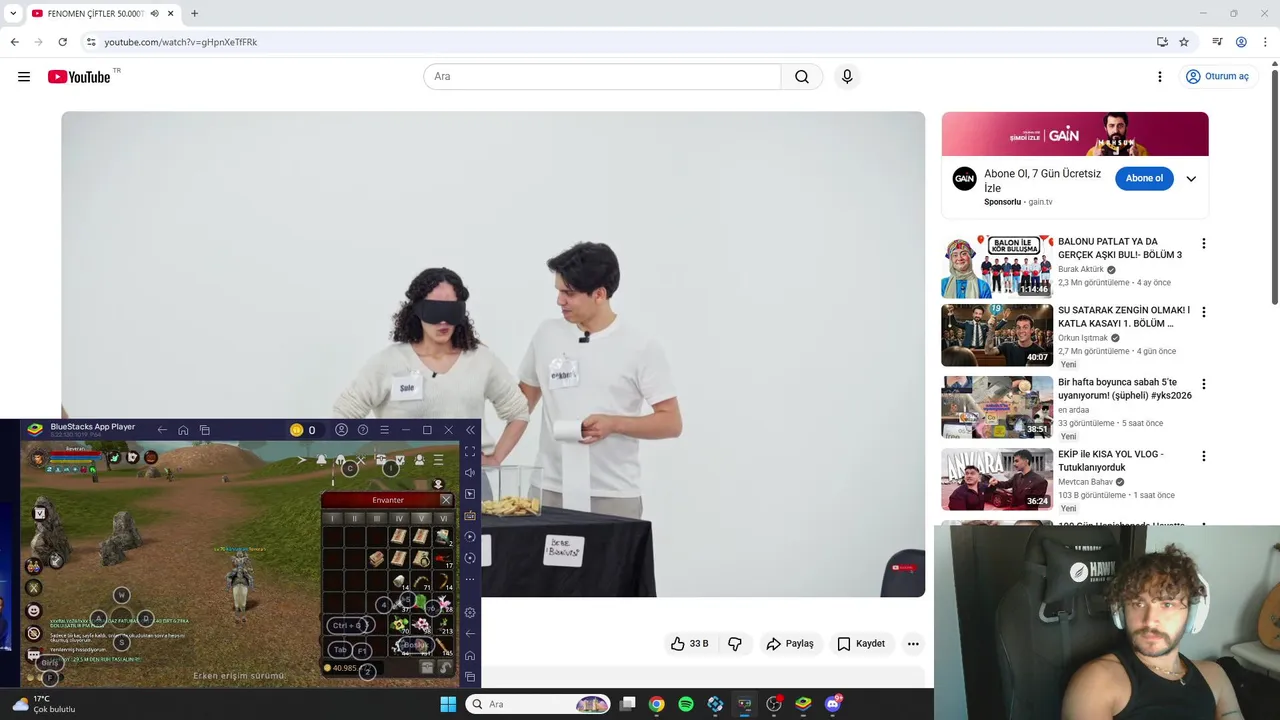The width and height of the screenshot is (1280, 720).
Task: Open BlueStacks home screen icon in title bar
Action: (x=183, y=430)
